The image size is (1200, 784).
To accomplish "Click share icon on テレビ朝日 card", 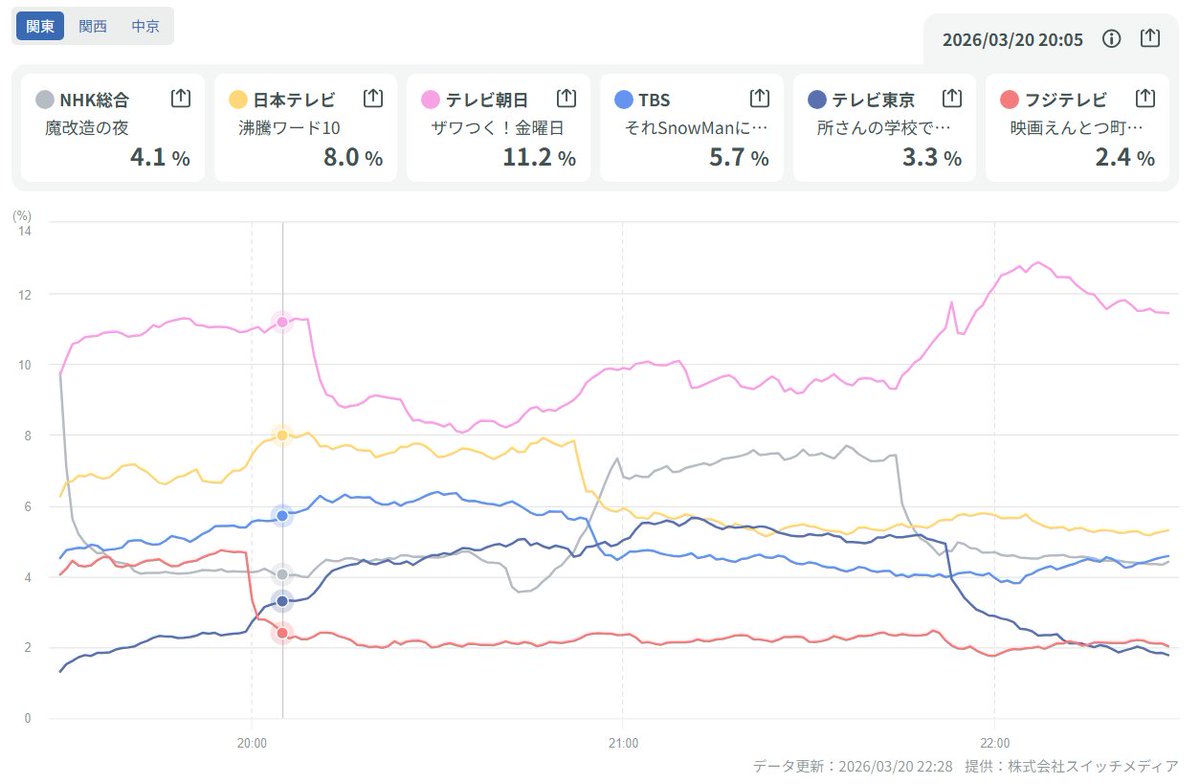I will (x=566, y=98).
